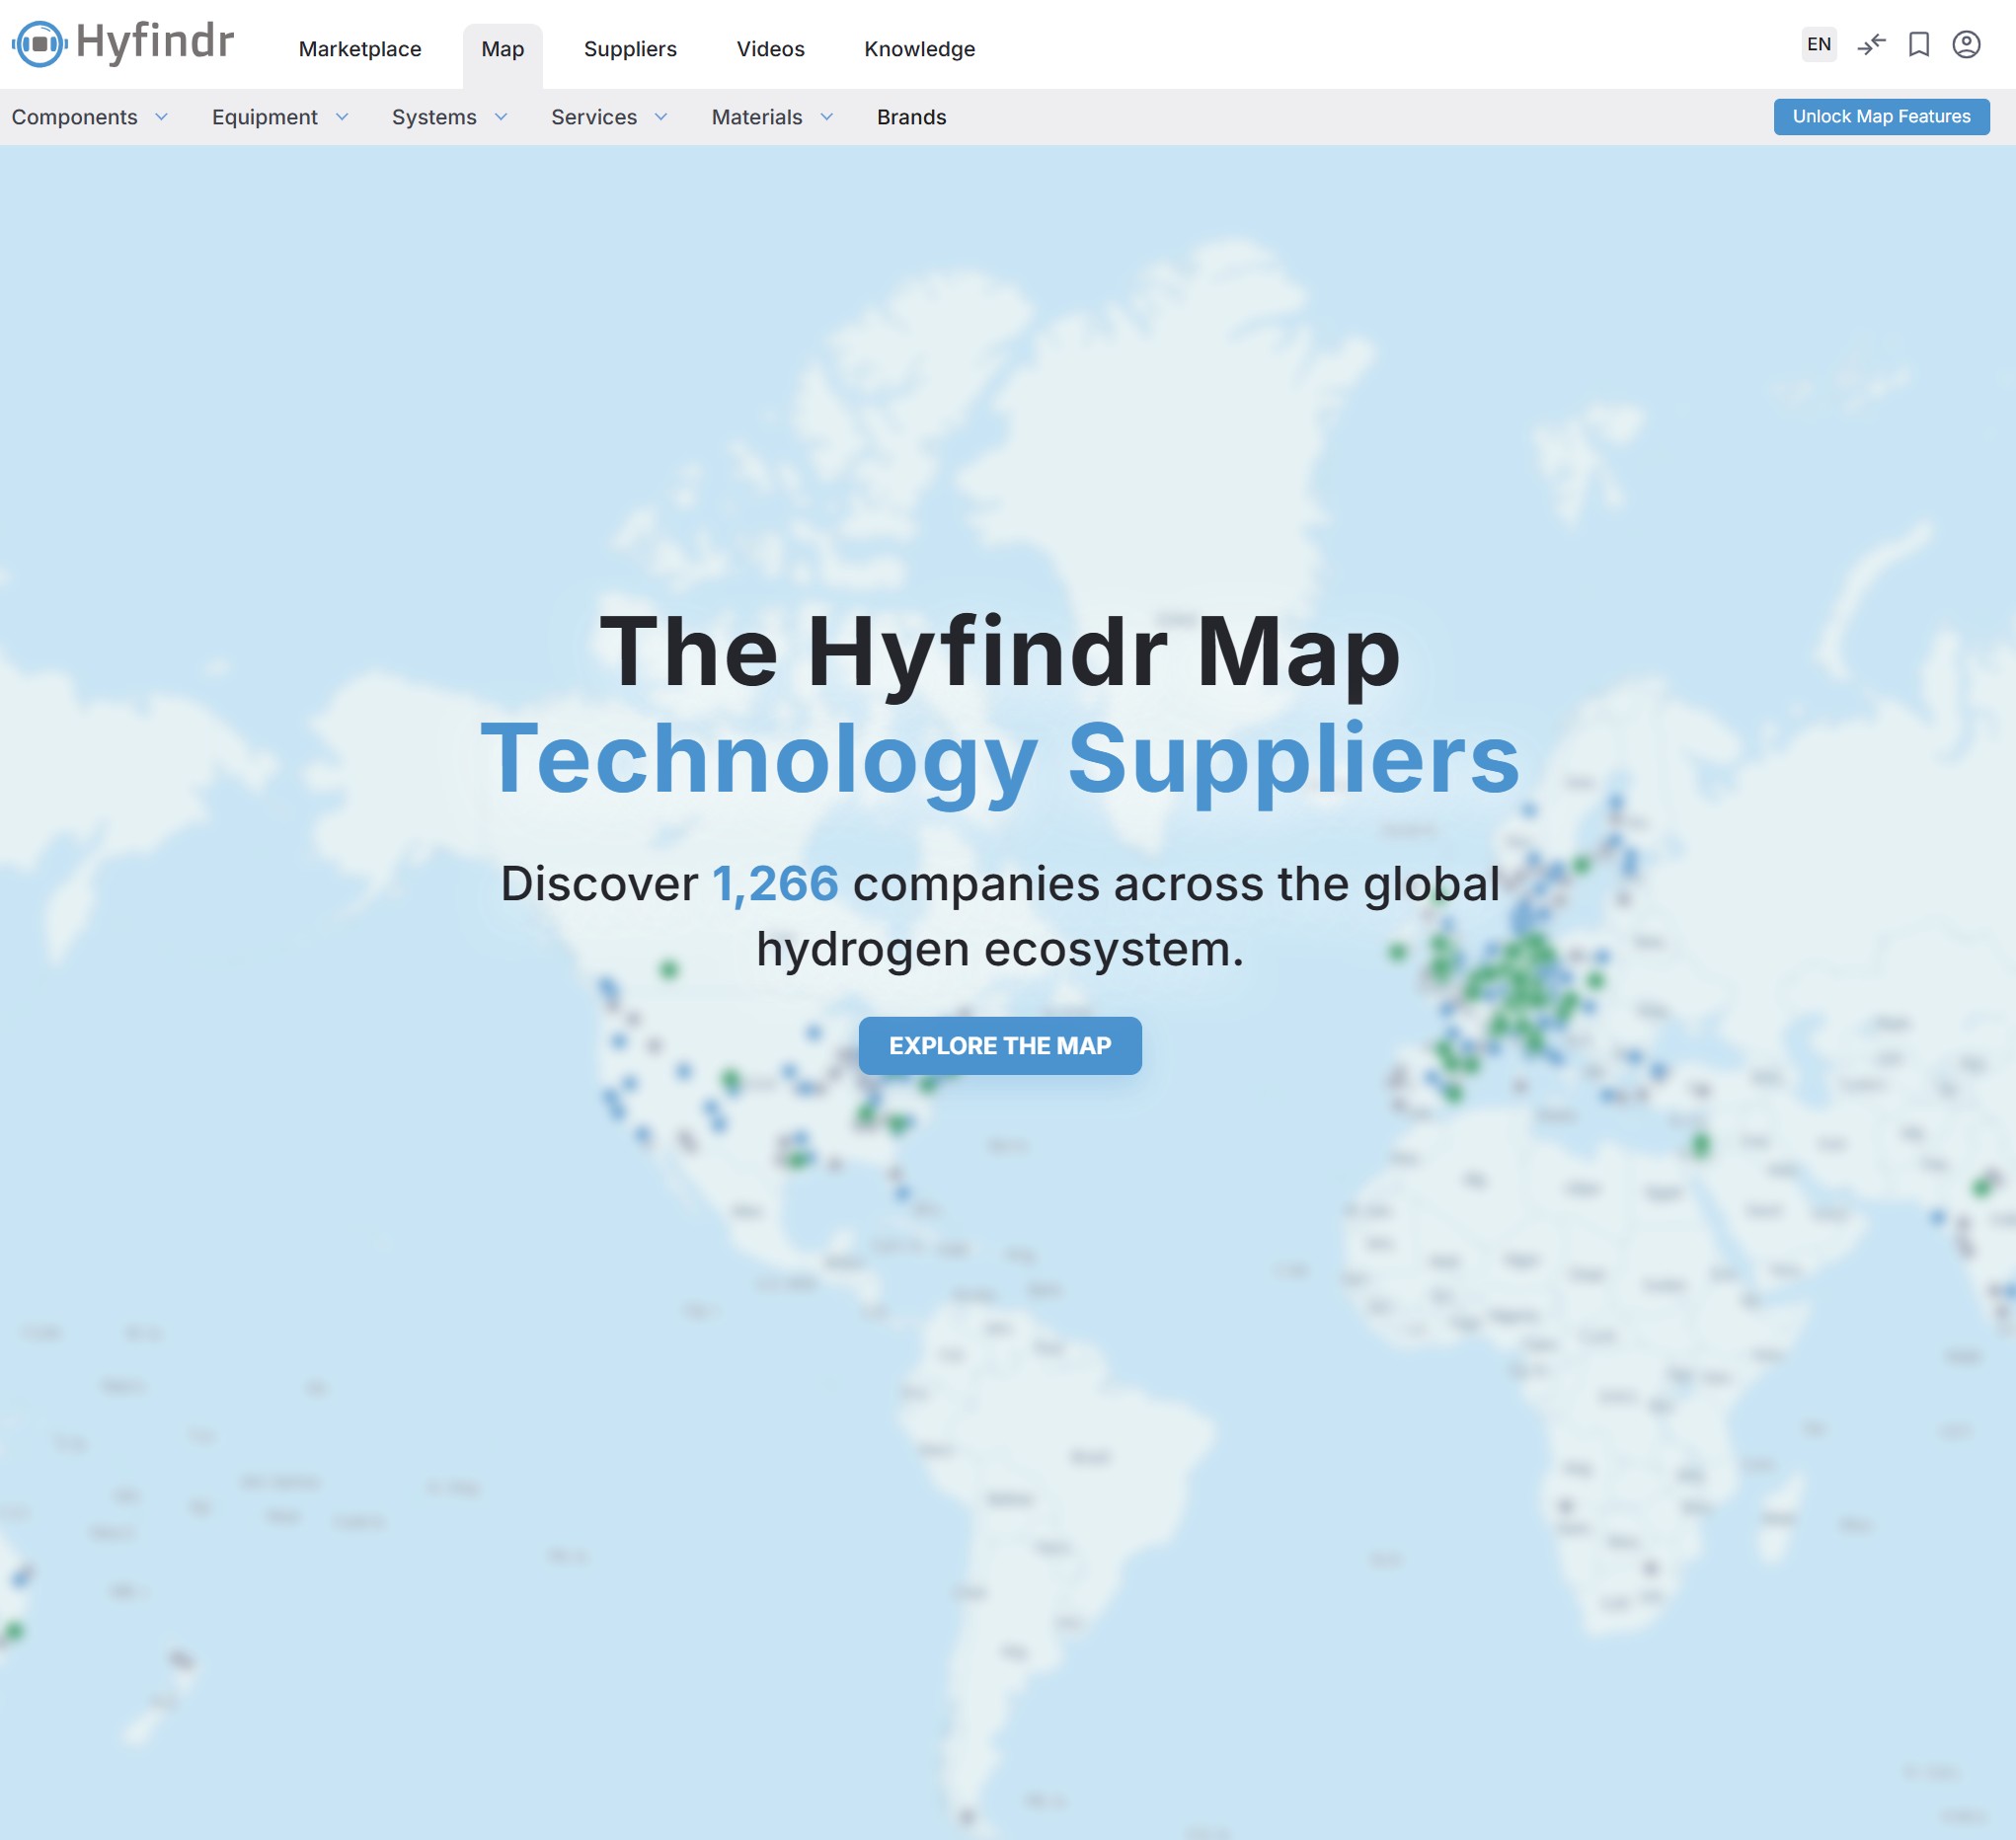Expand the Systems dropdown
The image size is (2016, 1840).
point(450,117)
